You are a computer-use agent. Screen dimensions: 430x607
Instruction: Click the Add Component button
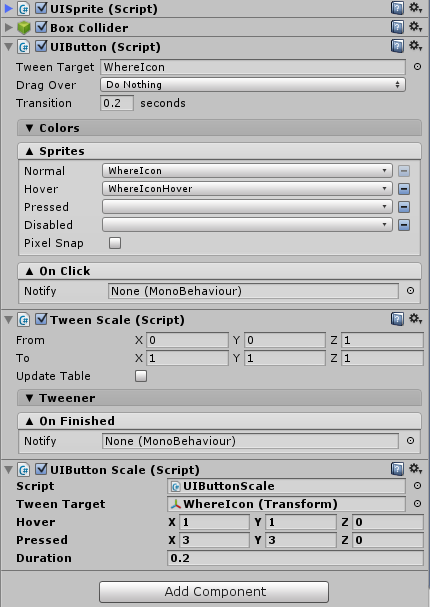[214, 592]
